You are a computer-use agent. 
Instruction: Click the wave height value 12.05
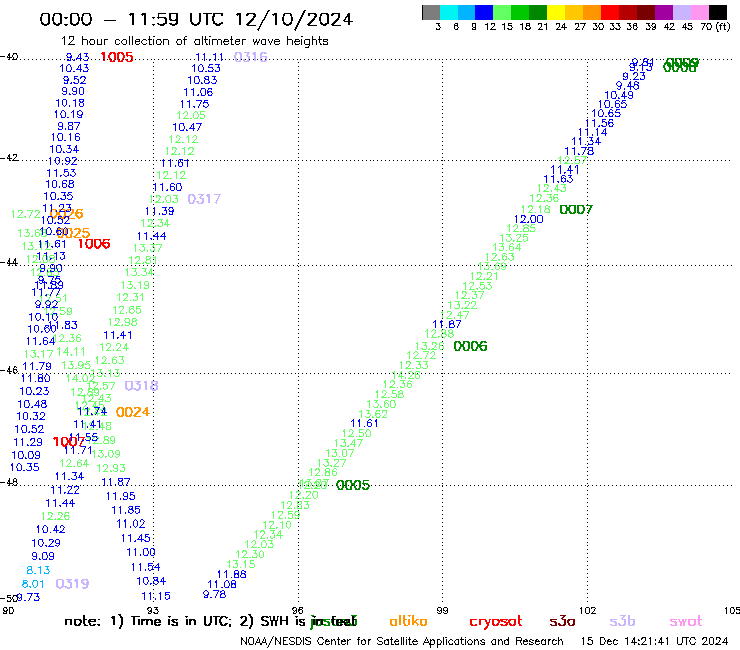(191, 116)
